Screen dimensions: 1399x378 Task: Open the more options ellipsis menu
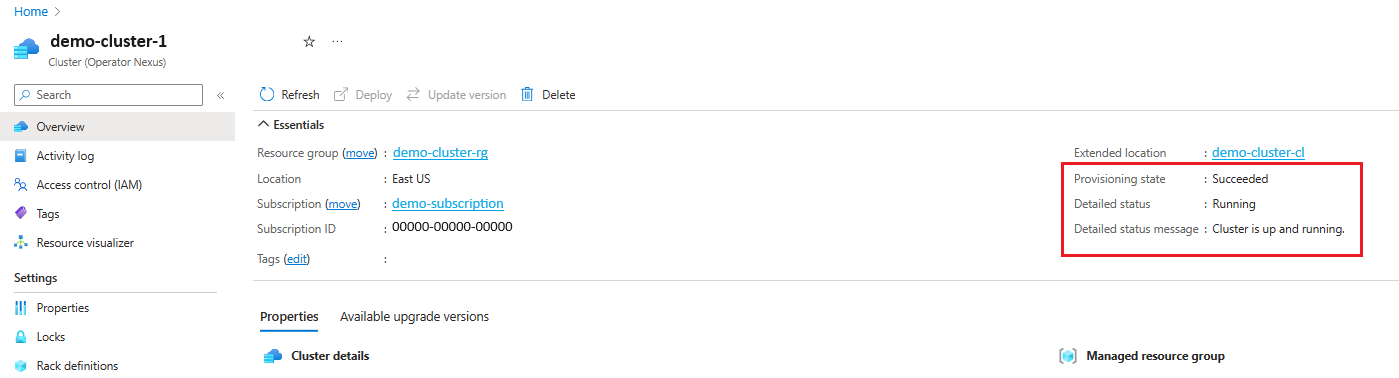tap(337, 42)
